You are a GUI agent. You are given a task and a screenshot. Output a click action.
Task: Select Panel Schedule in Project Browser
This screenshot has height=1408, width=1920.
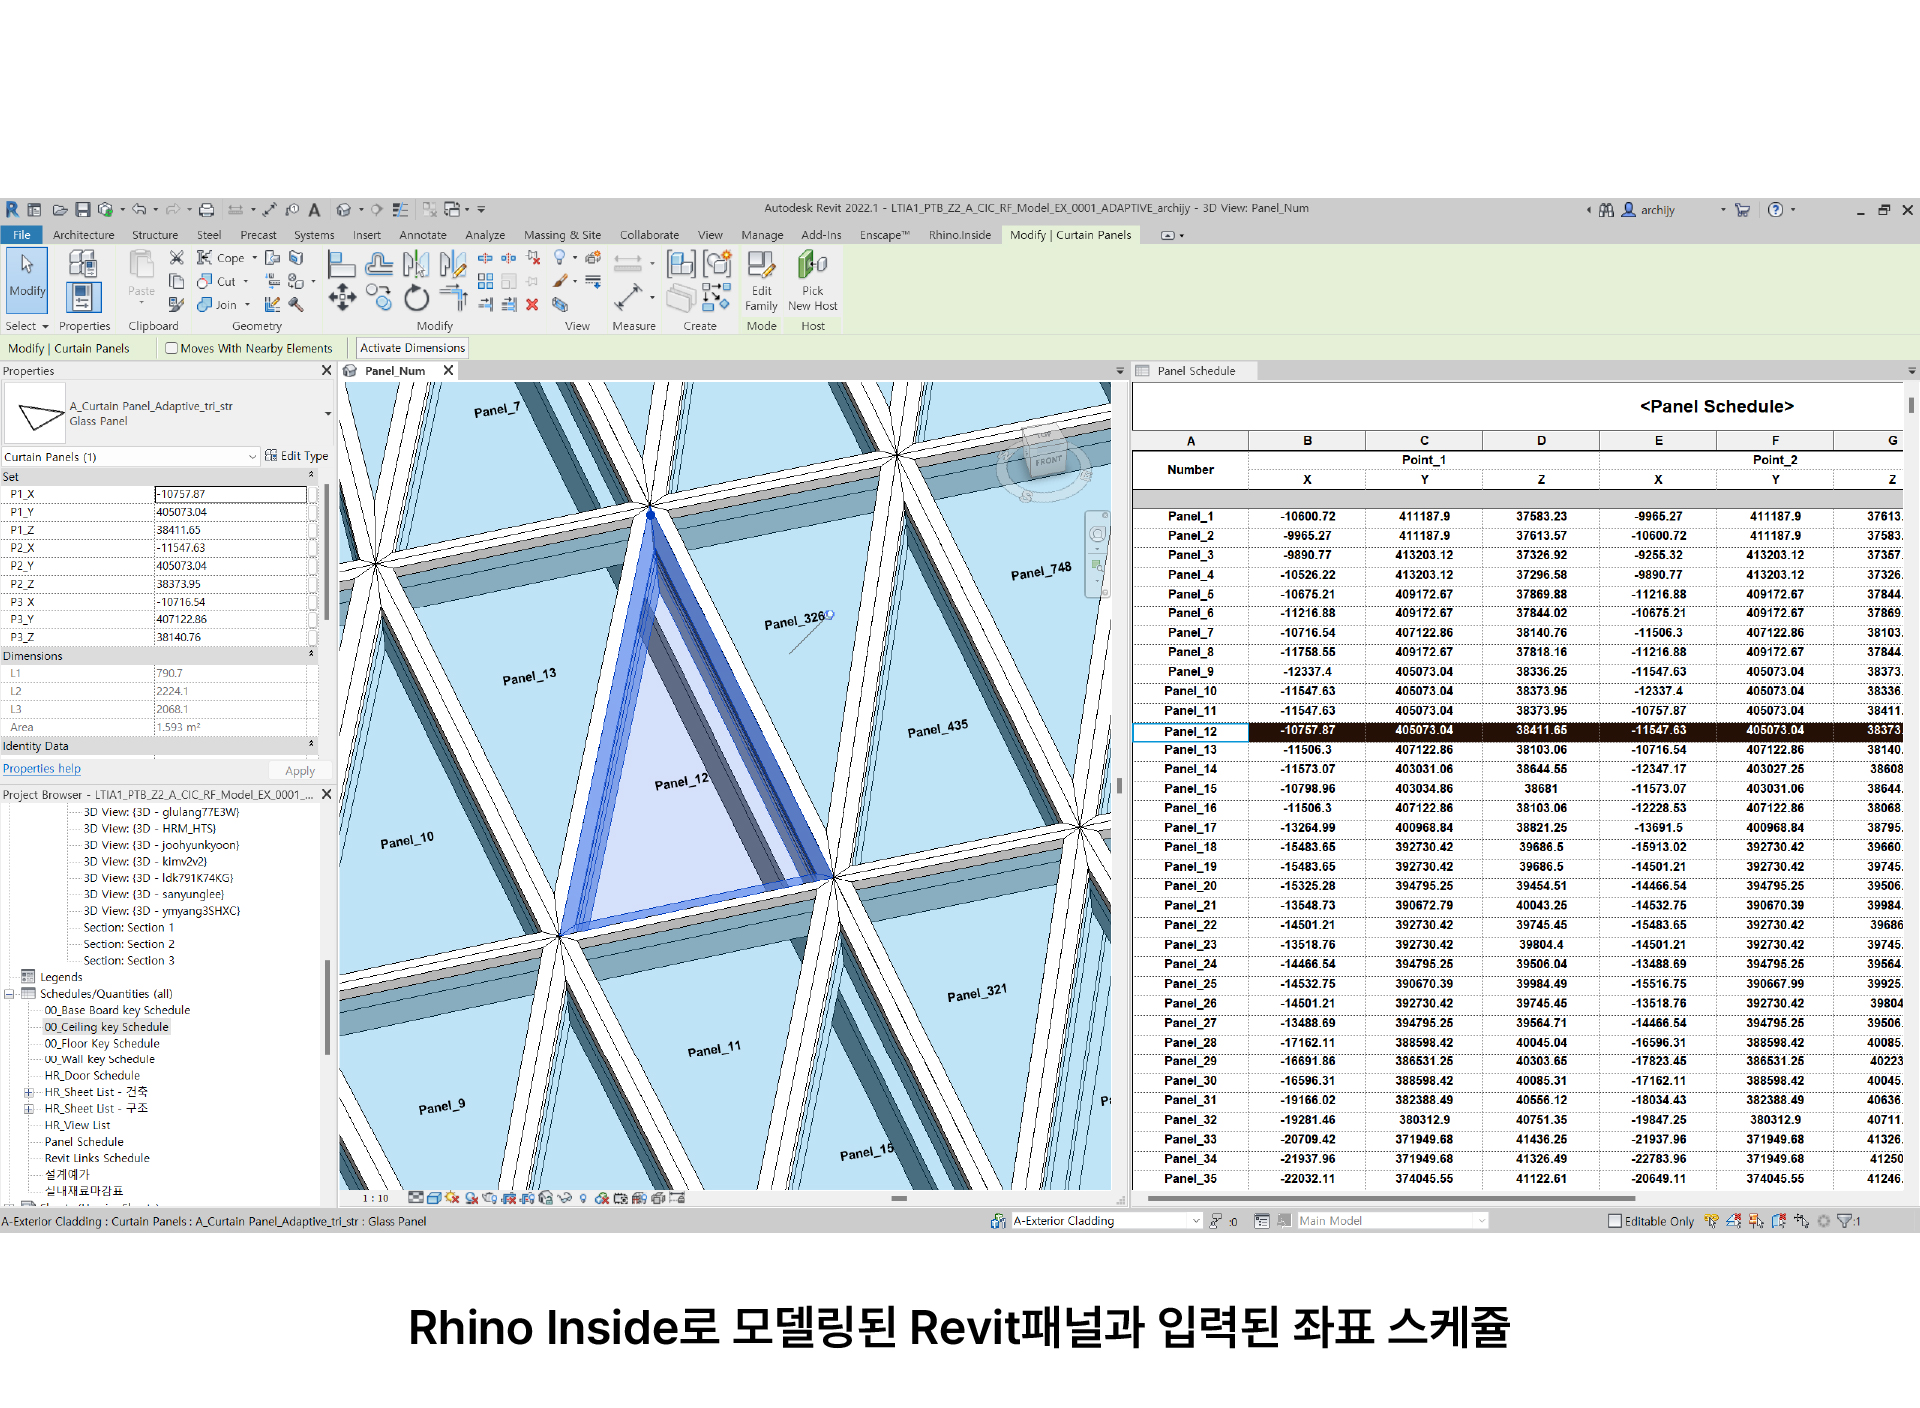coord(84,1141)
